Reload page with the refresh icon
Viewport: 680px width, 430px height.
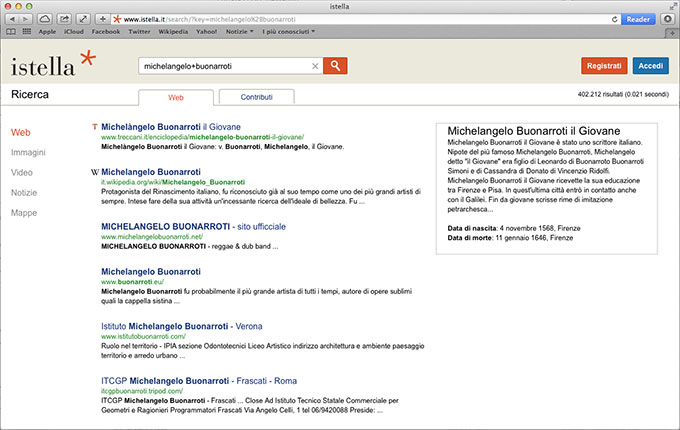615,19
